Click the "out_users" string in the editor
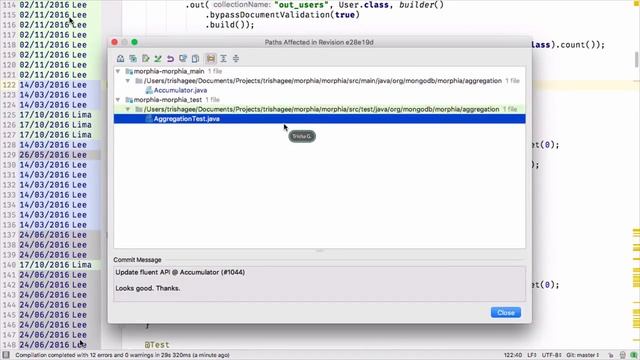Screen dimensions: 640x360 click(301, 5)
